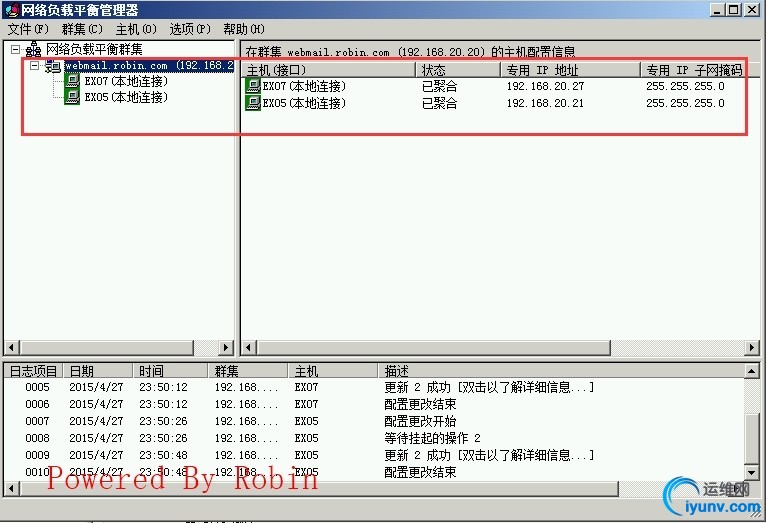Sort by 主机(接口) column header
Screen dimensions: 766x523
tap(330, 70)
